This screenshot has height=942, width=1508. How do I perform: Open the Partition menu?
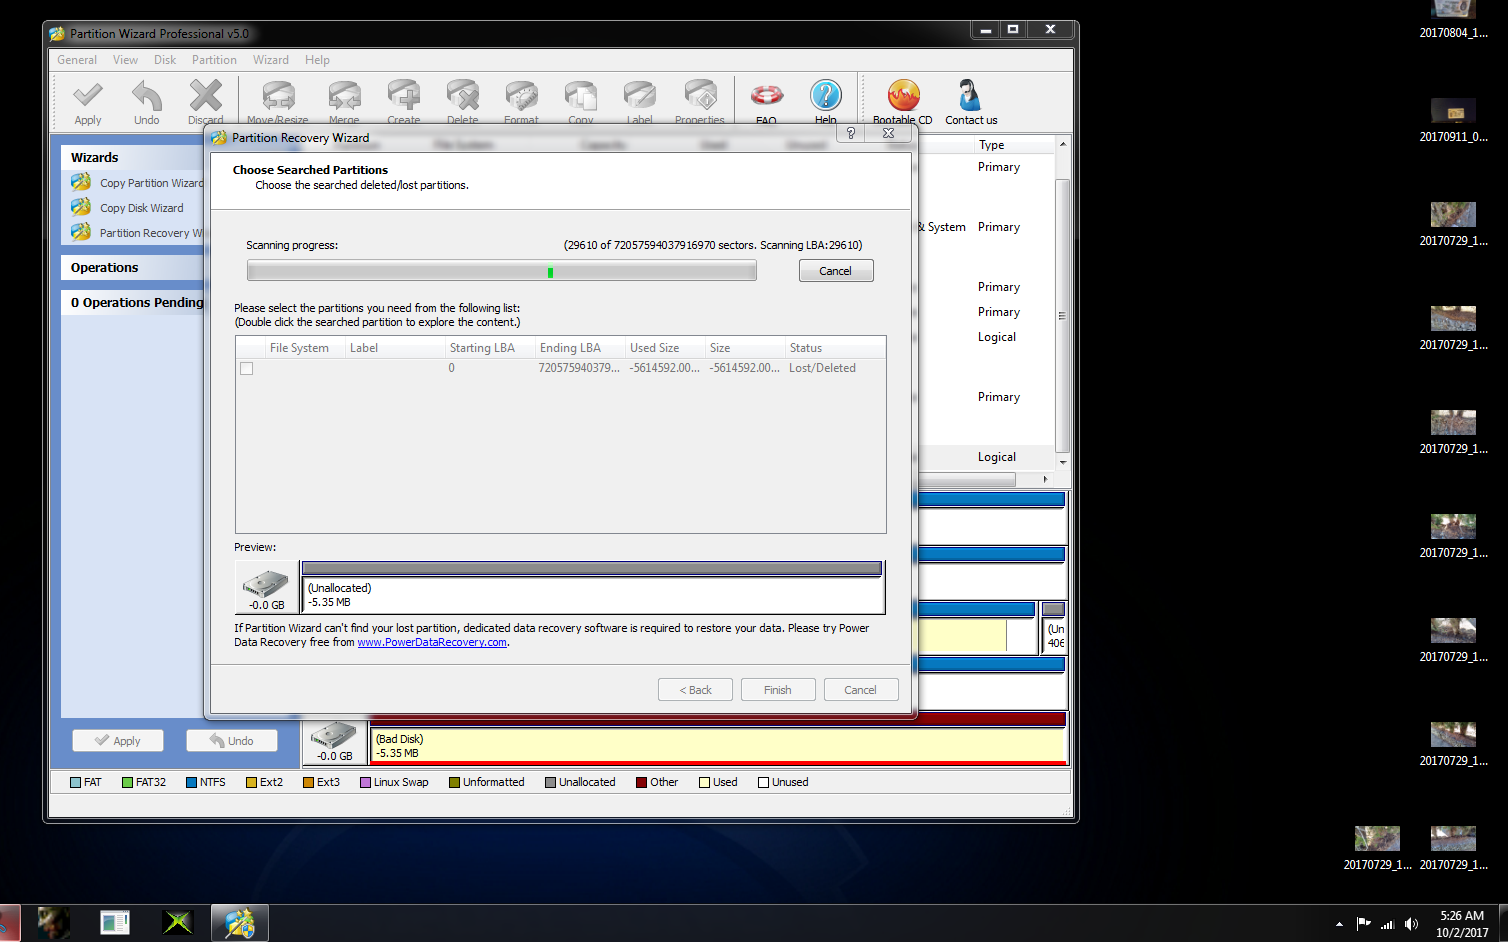pos(214,60)
